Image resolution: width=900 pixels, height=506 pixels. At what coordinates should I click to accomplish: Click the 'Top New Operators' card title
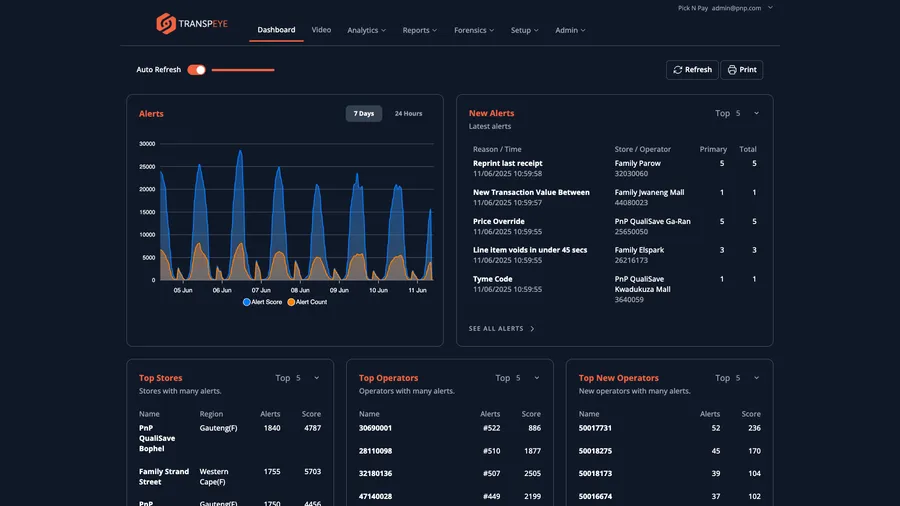tap(619, 378)
